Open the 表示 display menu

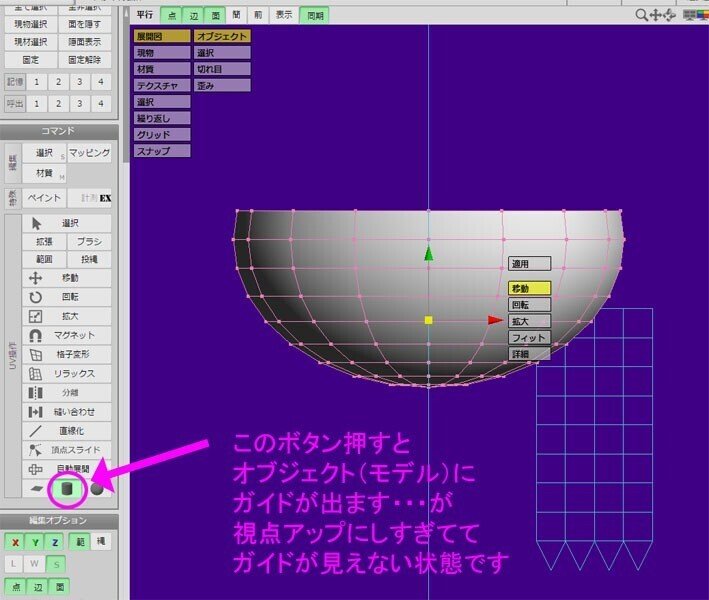(x=284, y=15)
